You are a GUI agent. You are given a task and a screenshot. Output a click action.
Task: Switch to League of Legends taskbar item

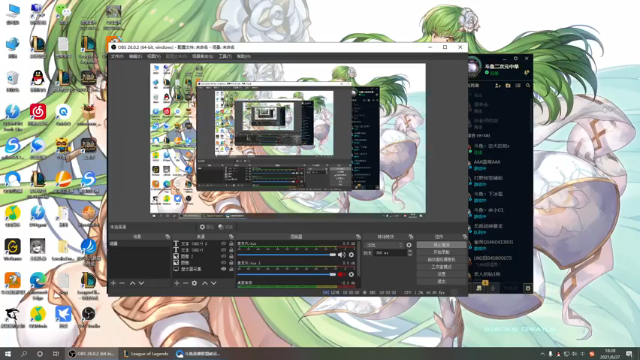pos(146,354)
